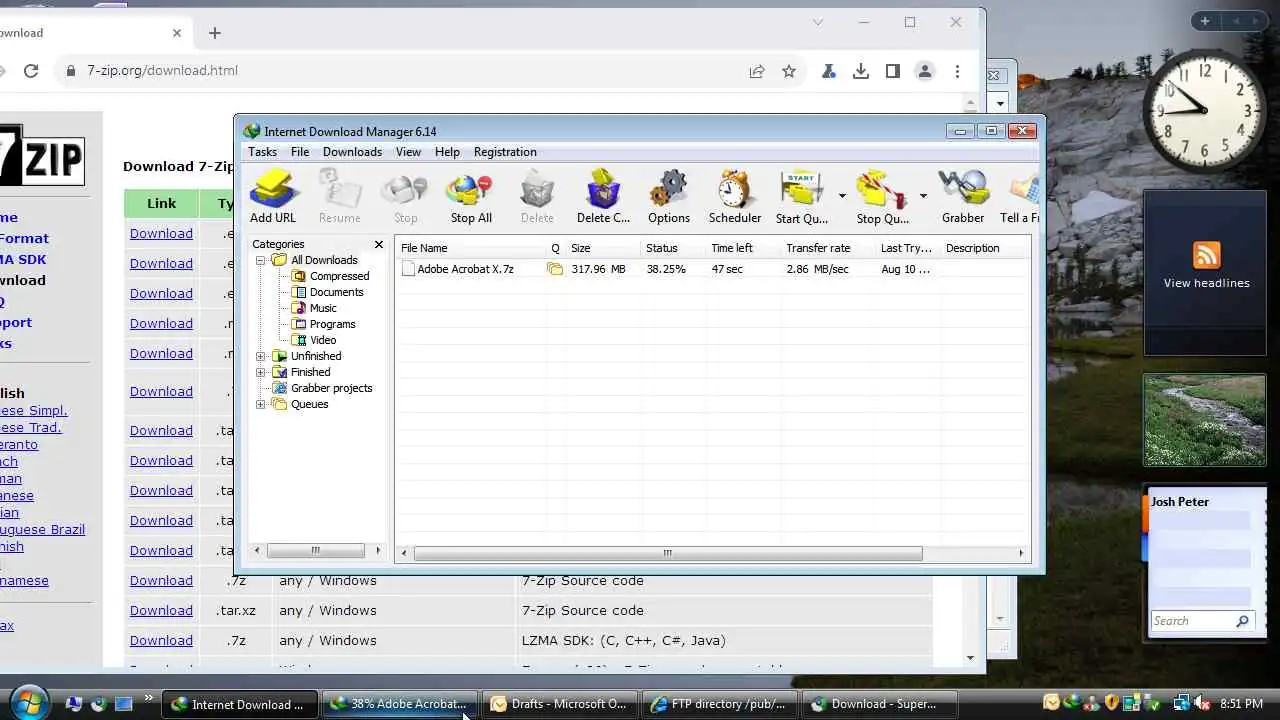Click the Tell a Friend toolbar icon
This screenshot has width=1280, height=720.
(x=1019, y=197)
